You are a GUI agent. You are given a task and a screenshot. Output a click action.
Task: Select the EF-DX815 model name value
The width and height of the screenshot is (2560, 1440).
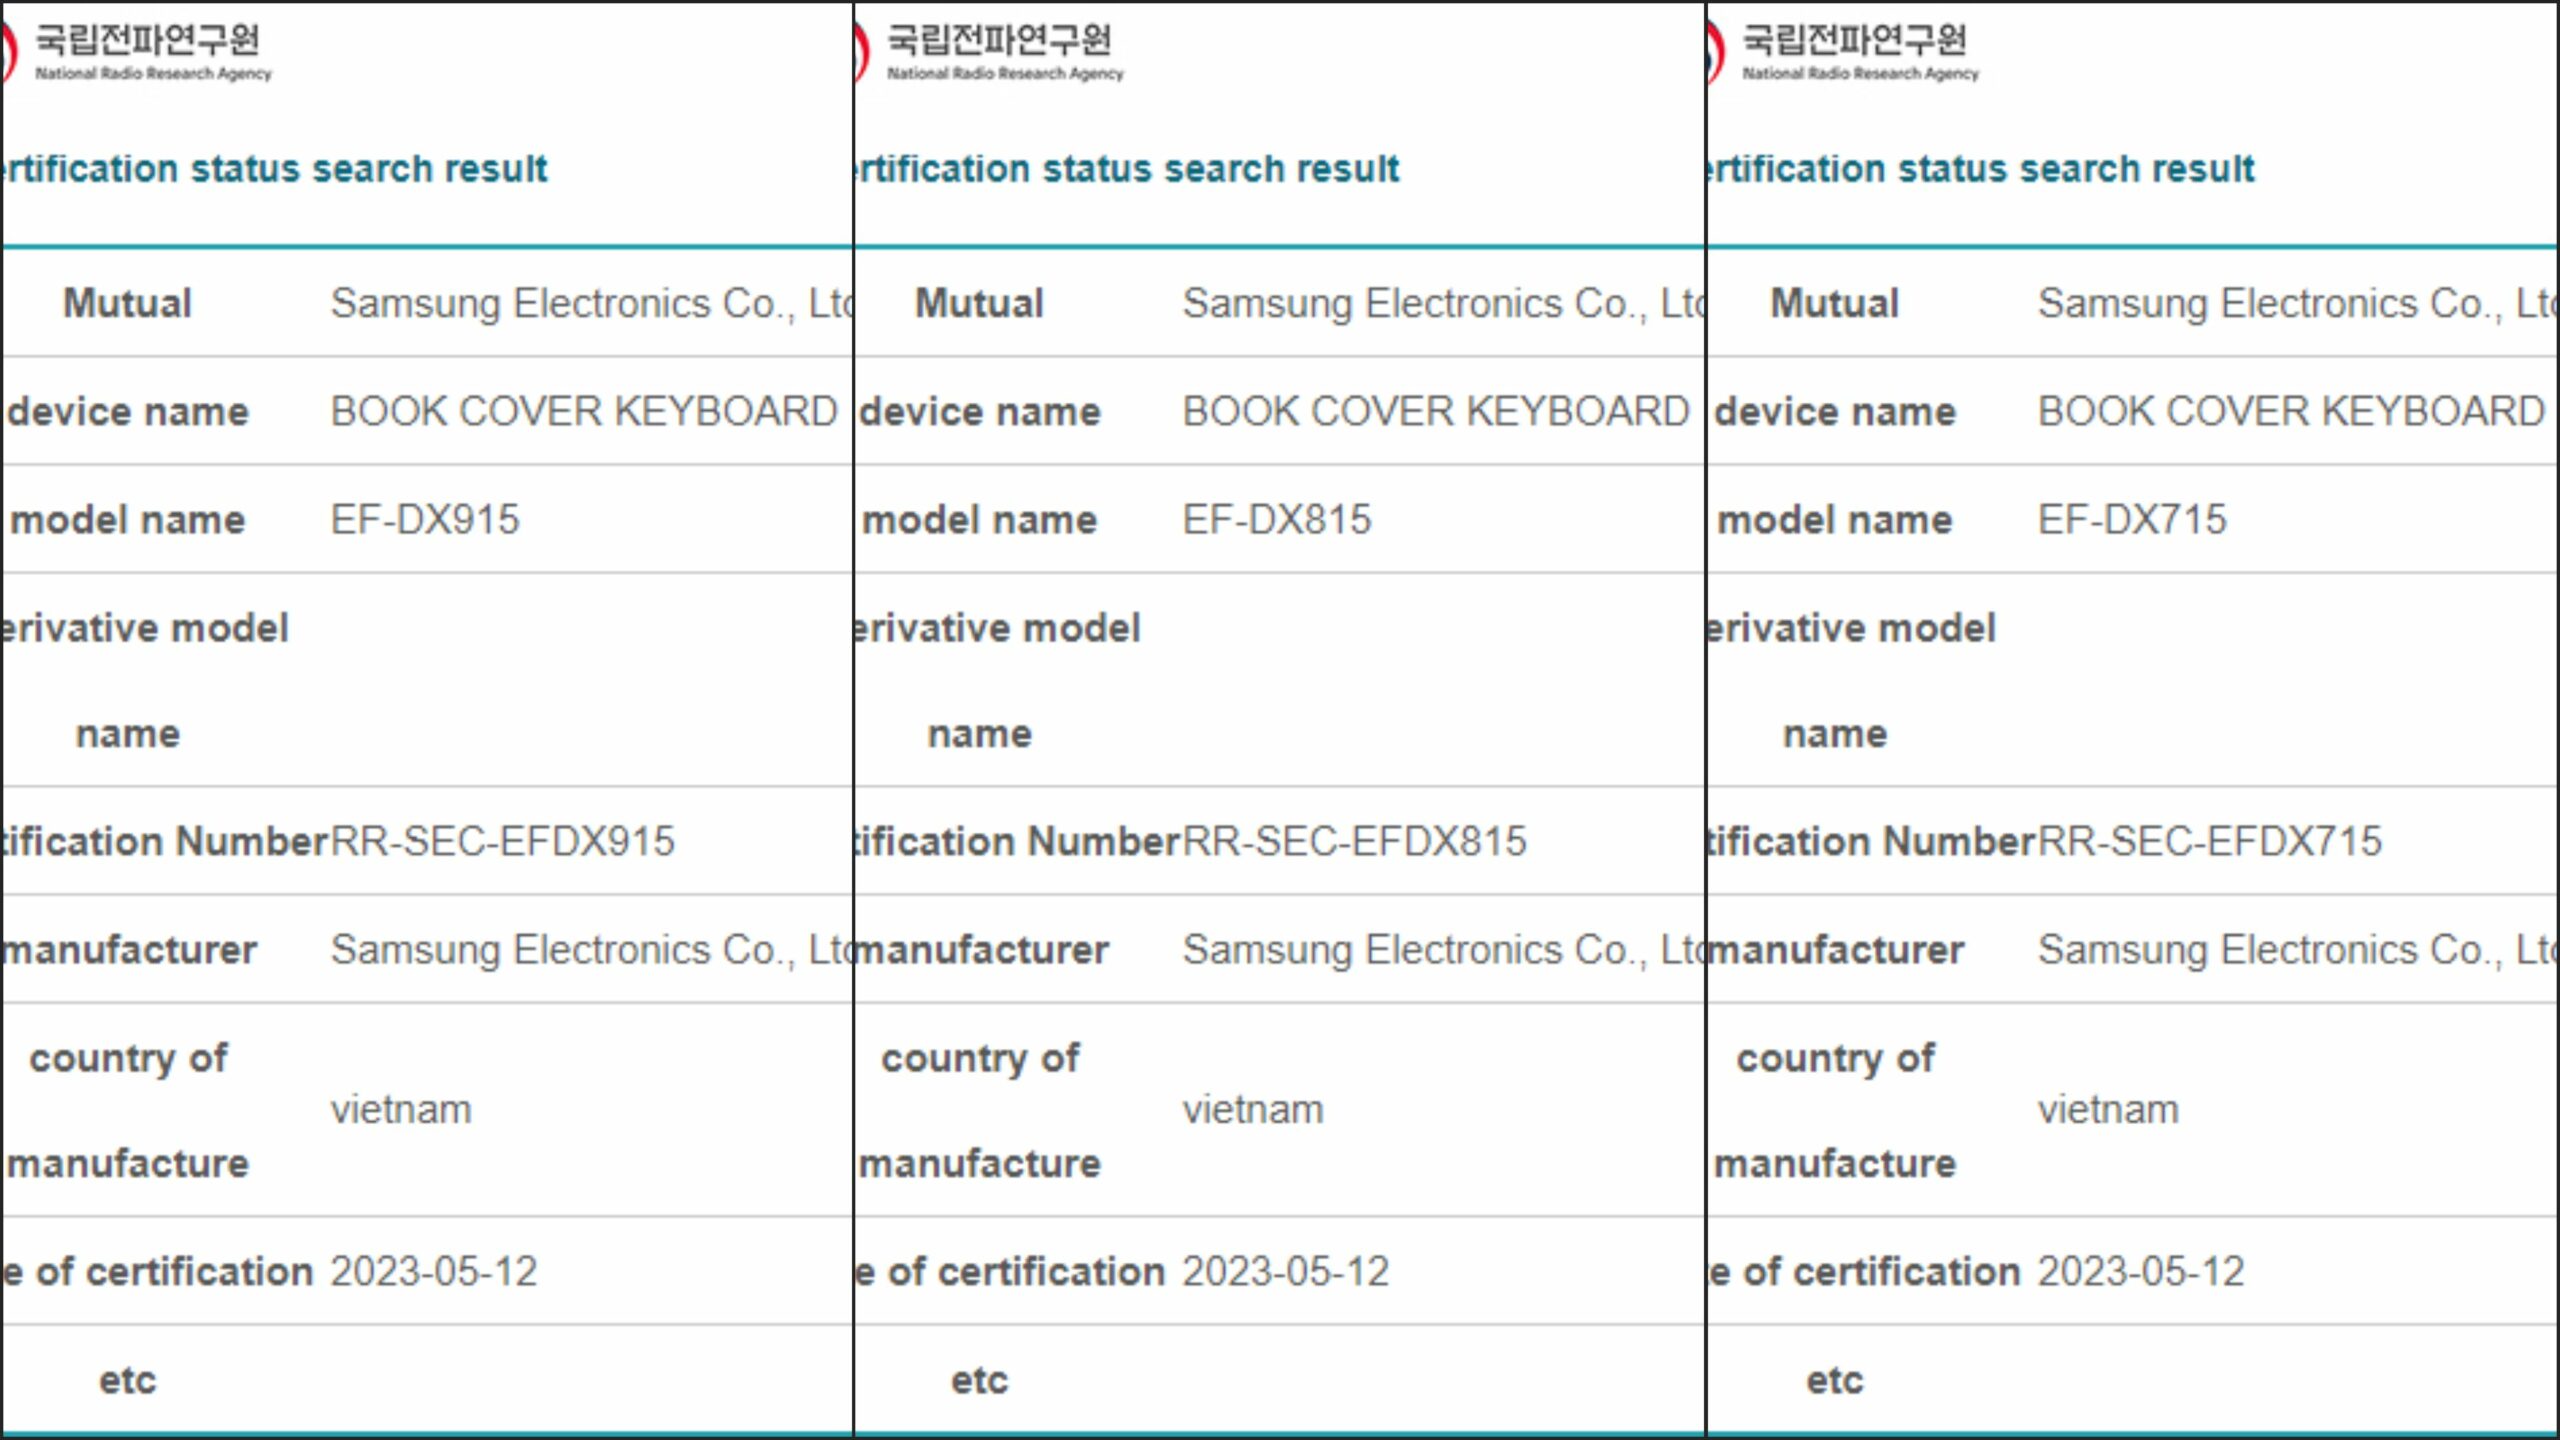[1277, 520]
